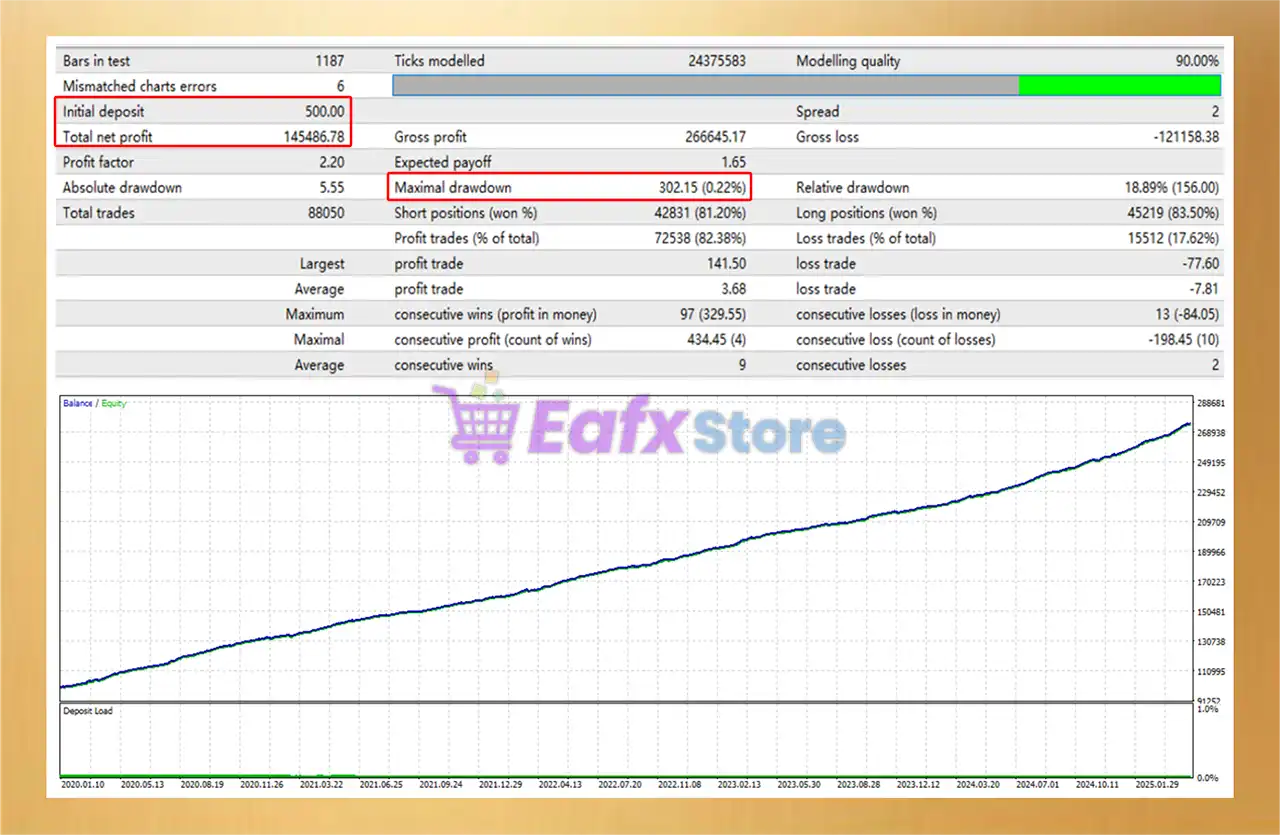1280x835 pixels.
Task: Click the 'Expected payoff' label
Action: tap(443, 162)
